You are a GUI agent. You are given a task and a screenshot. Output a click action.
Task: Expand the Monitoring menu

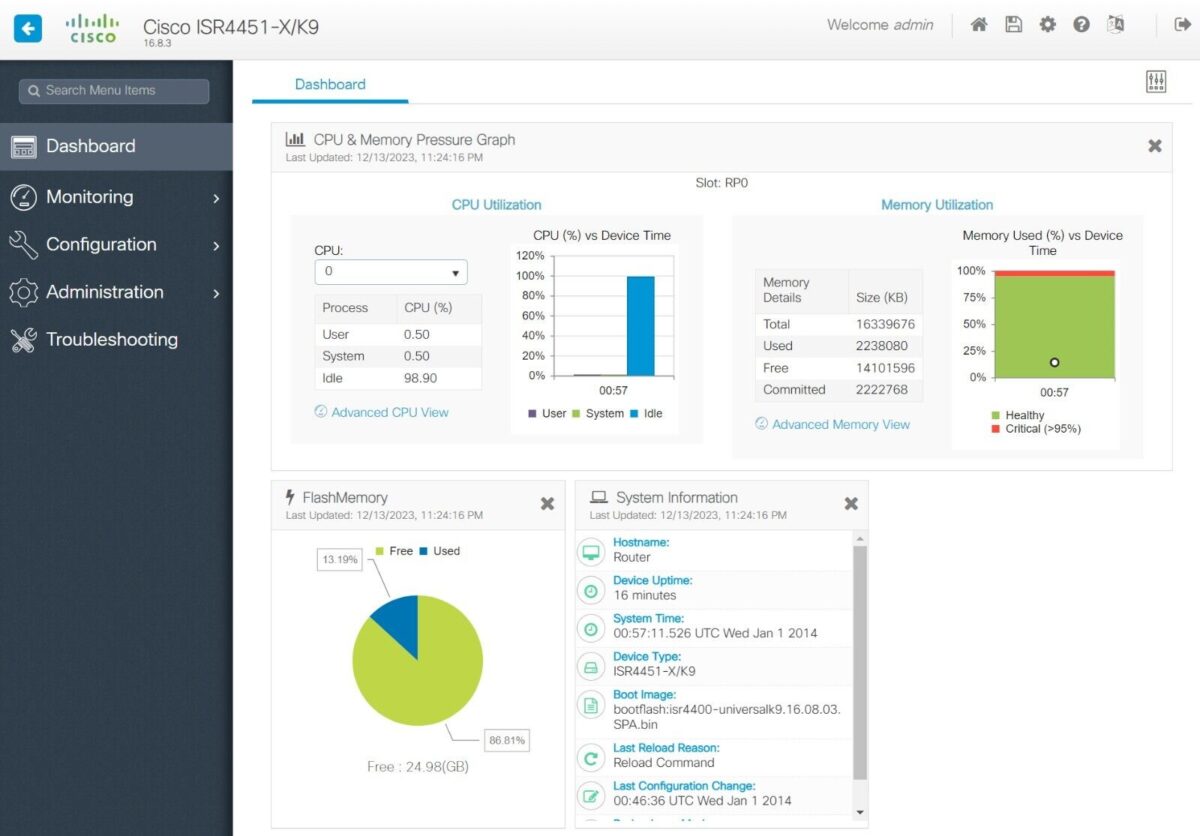click(x=116, y=197)
